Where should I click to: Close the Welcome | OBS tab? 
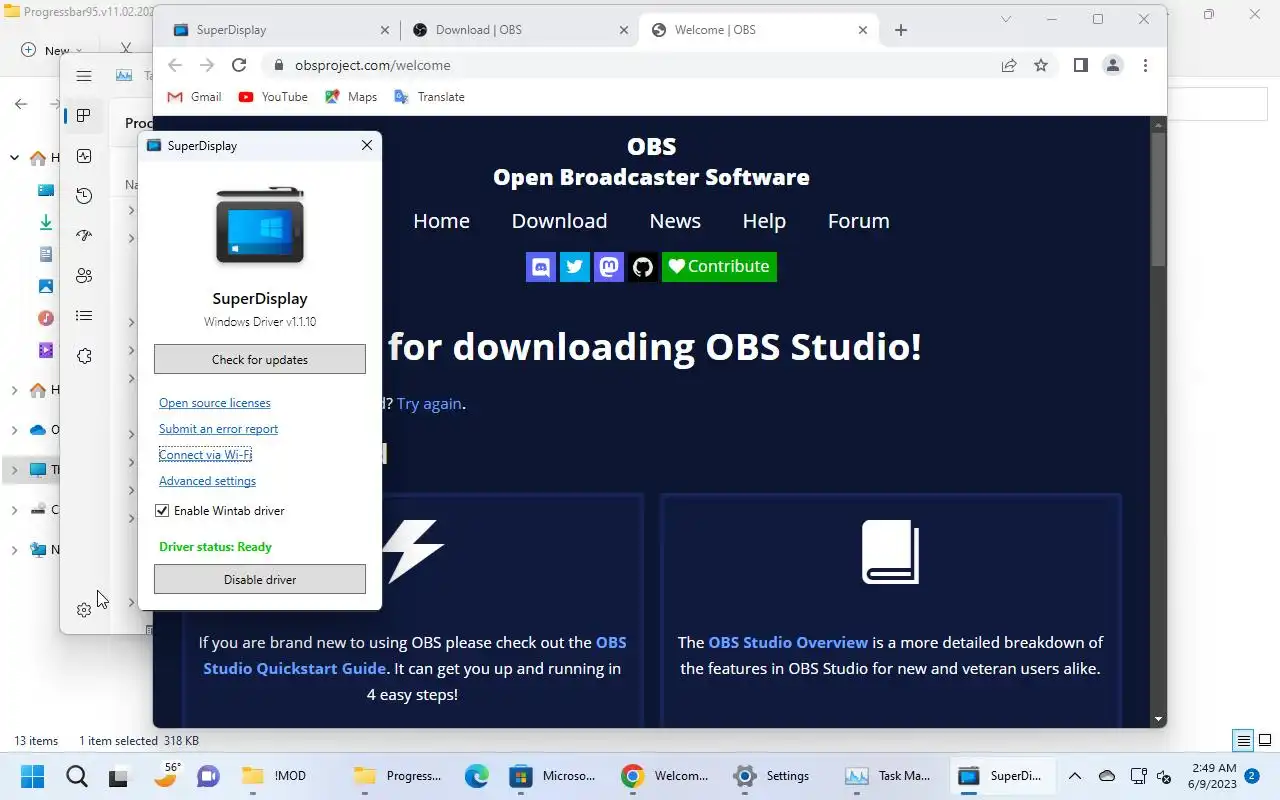[863, 30]
